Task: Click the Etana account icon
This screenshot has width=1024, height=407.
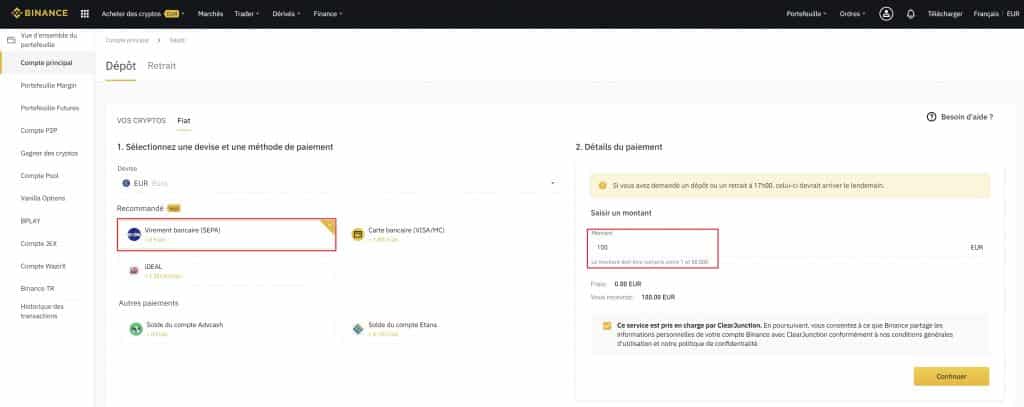Action: point(357,329)
